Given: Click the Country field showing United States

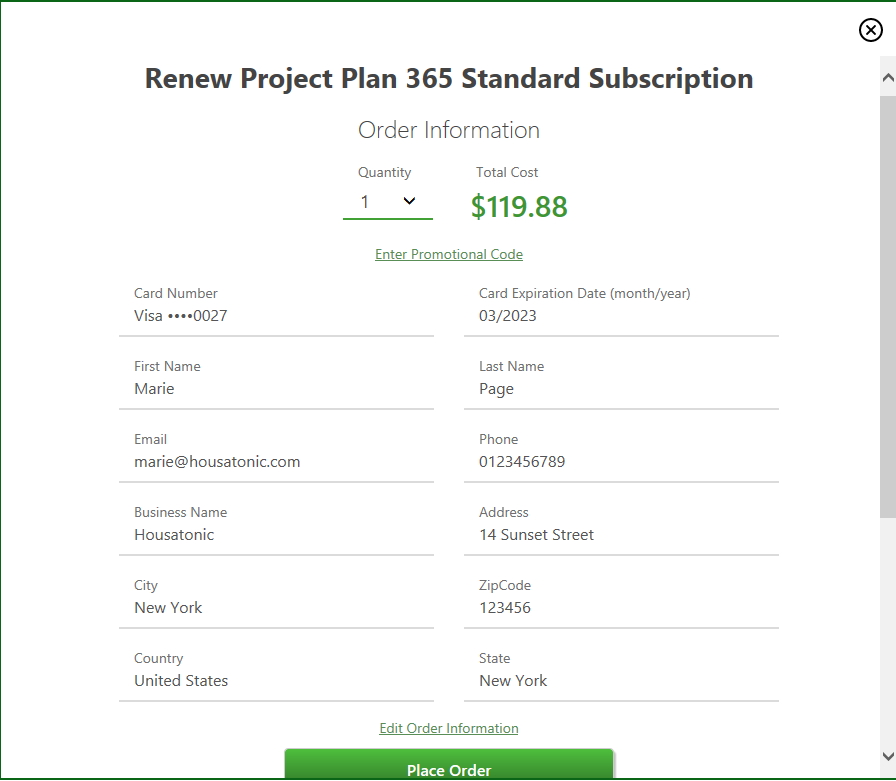Looking at the screenshot, I should pyautogui.click(x=276, y=674).
